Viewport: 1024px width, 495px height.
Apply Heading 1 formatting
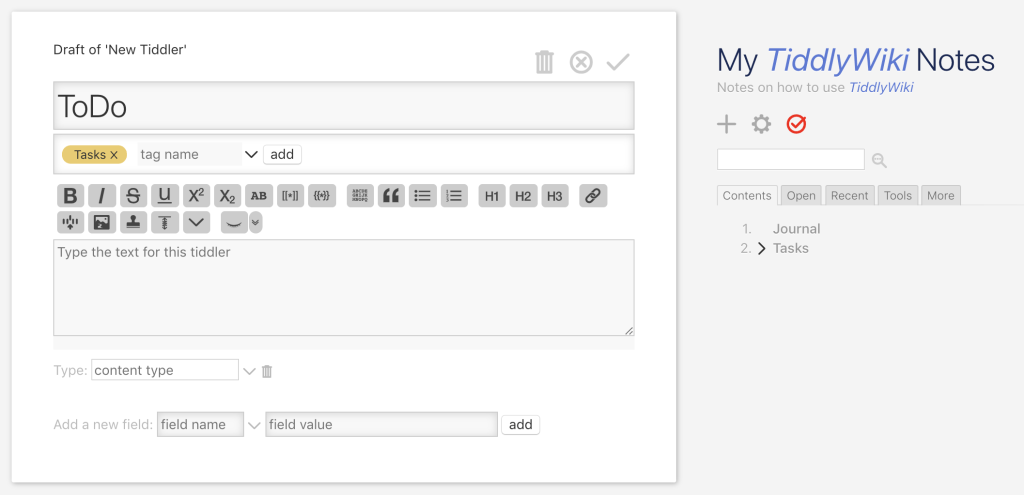[x=491, y=196]
